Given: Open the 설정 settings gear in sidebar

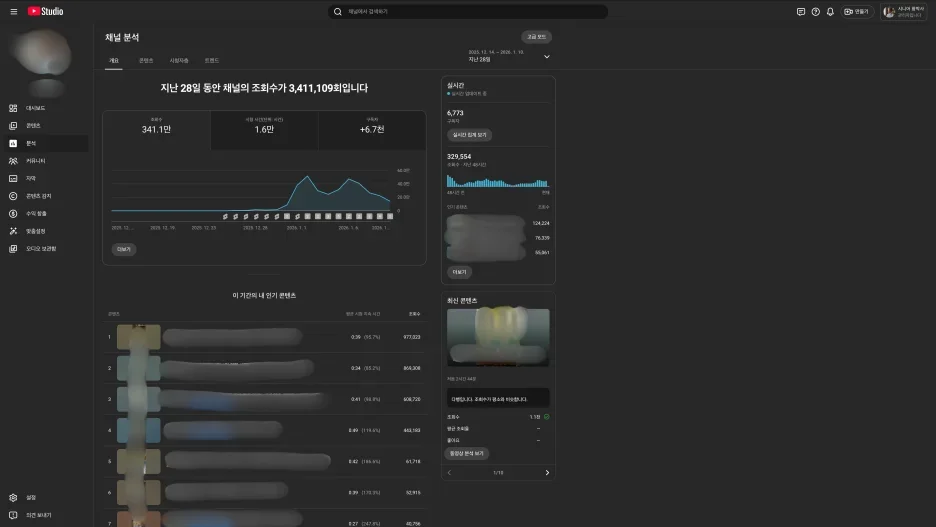Looking at the screenshot, I should [x=13, y=497].
